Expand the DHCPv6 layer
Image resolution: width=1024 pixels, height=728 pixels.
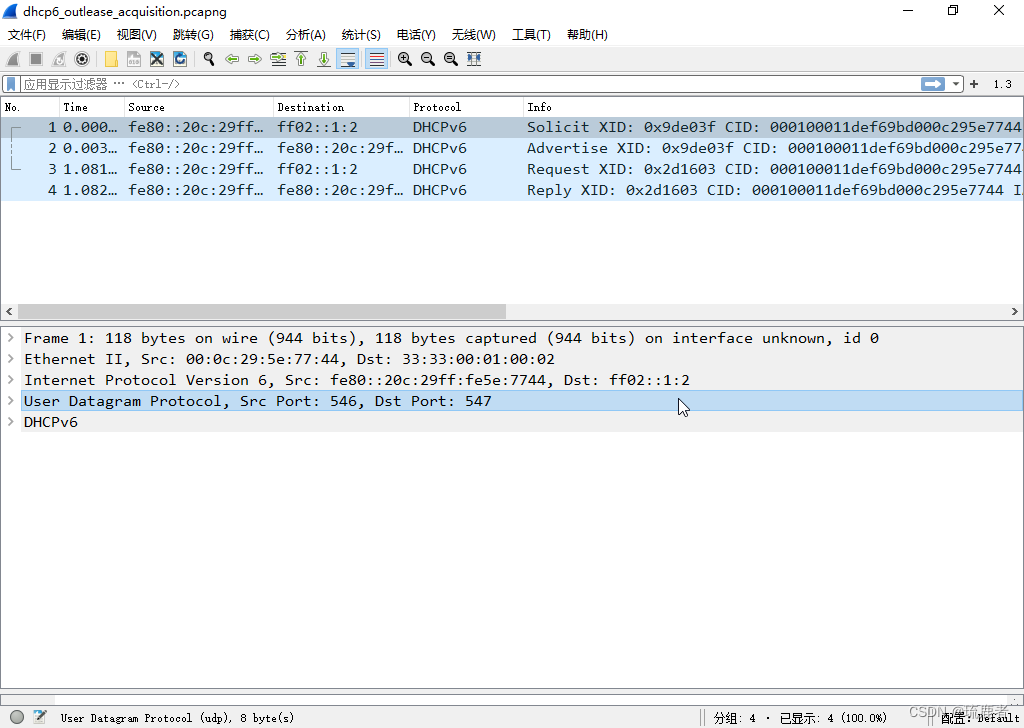[11, 421]
